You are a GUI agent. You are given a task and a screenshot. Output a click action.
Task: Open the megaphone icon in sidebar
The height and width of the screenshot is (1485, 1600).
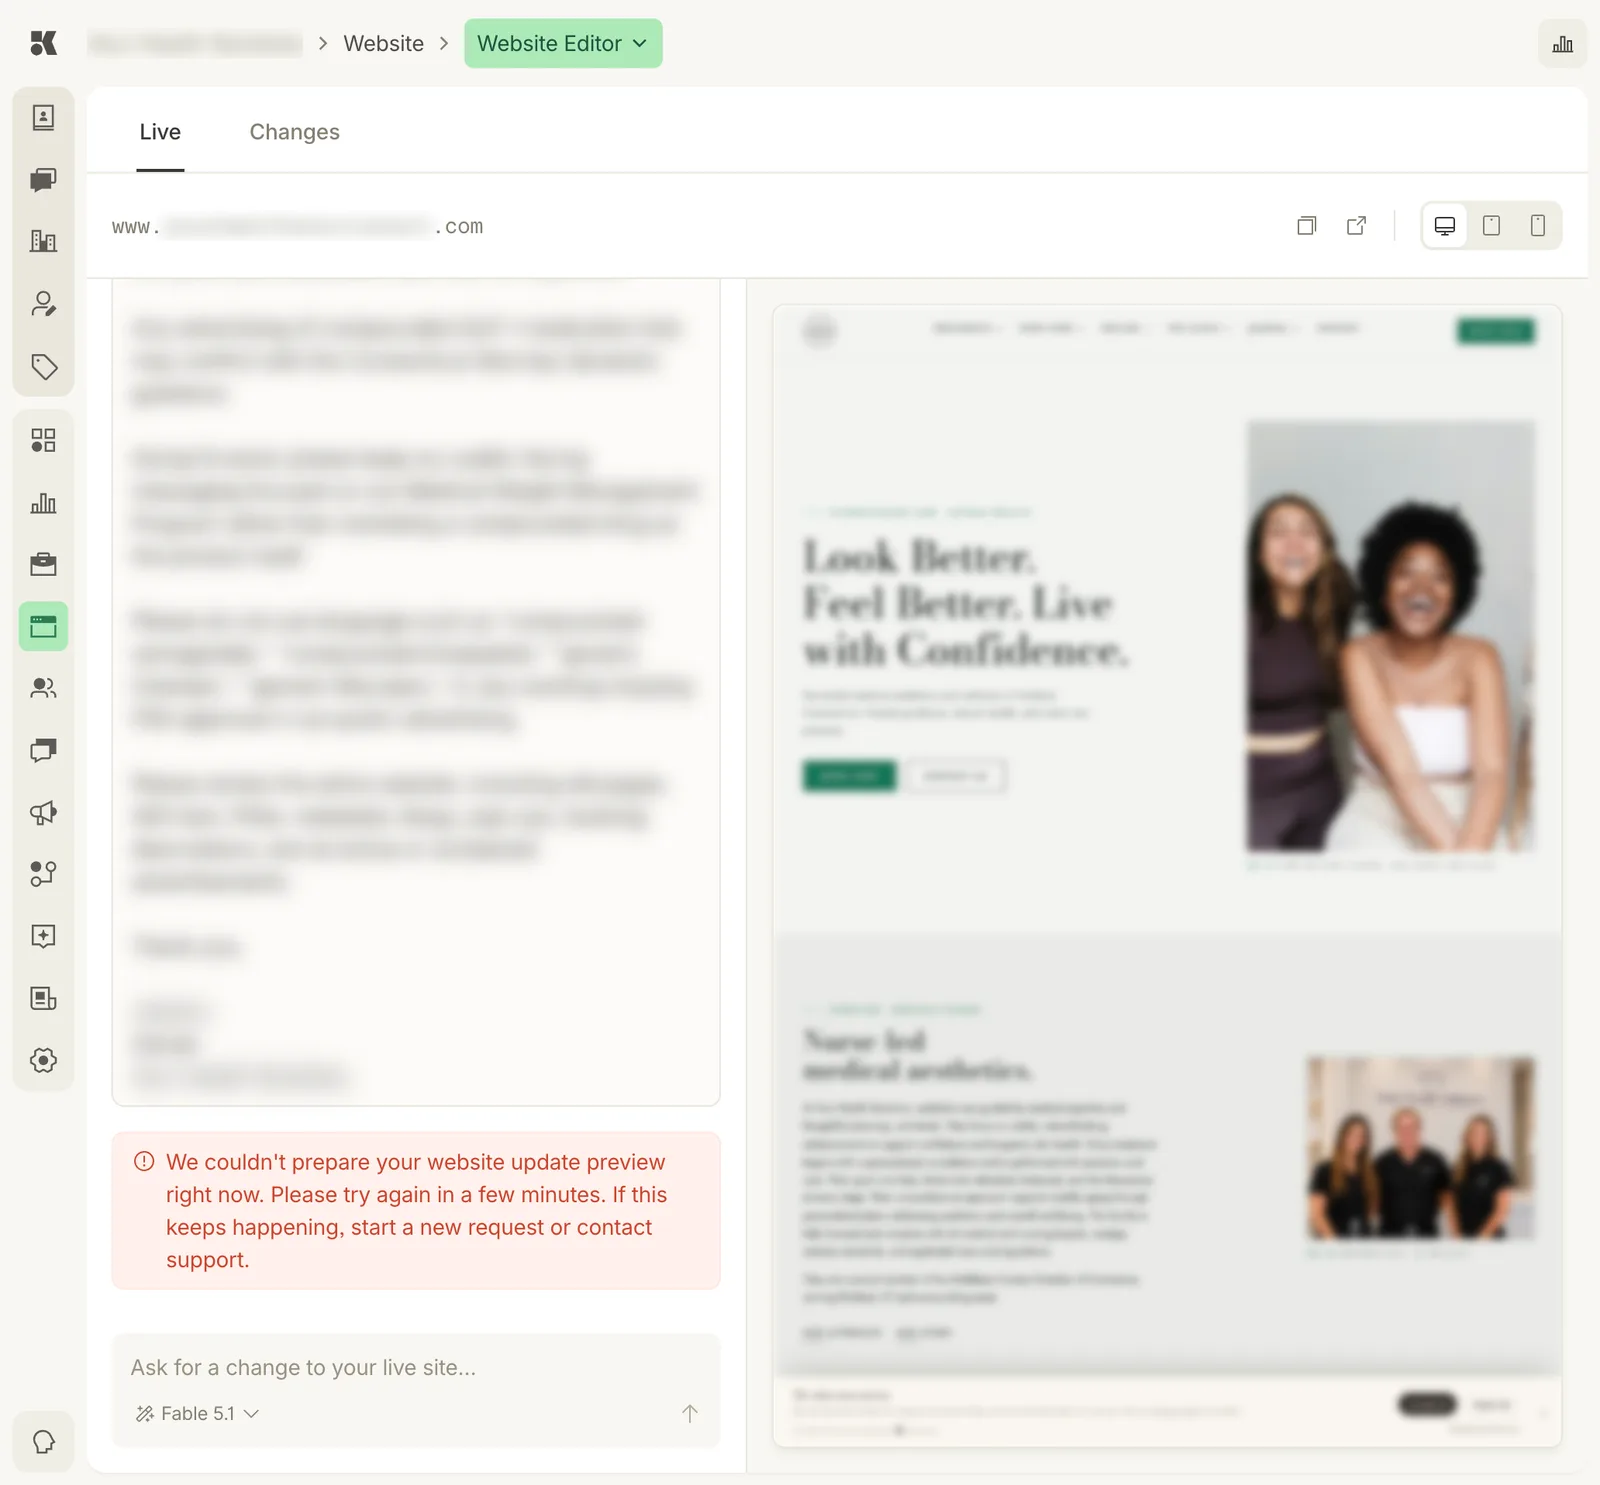pyautogui.click(x=43, y=812)
